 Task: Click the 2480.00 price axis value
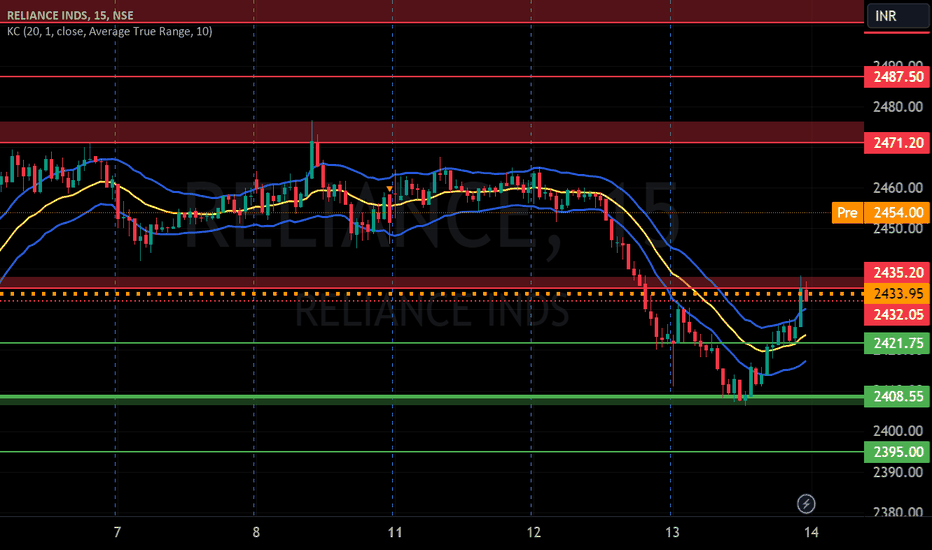coord(898,108)
